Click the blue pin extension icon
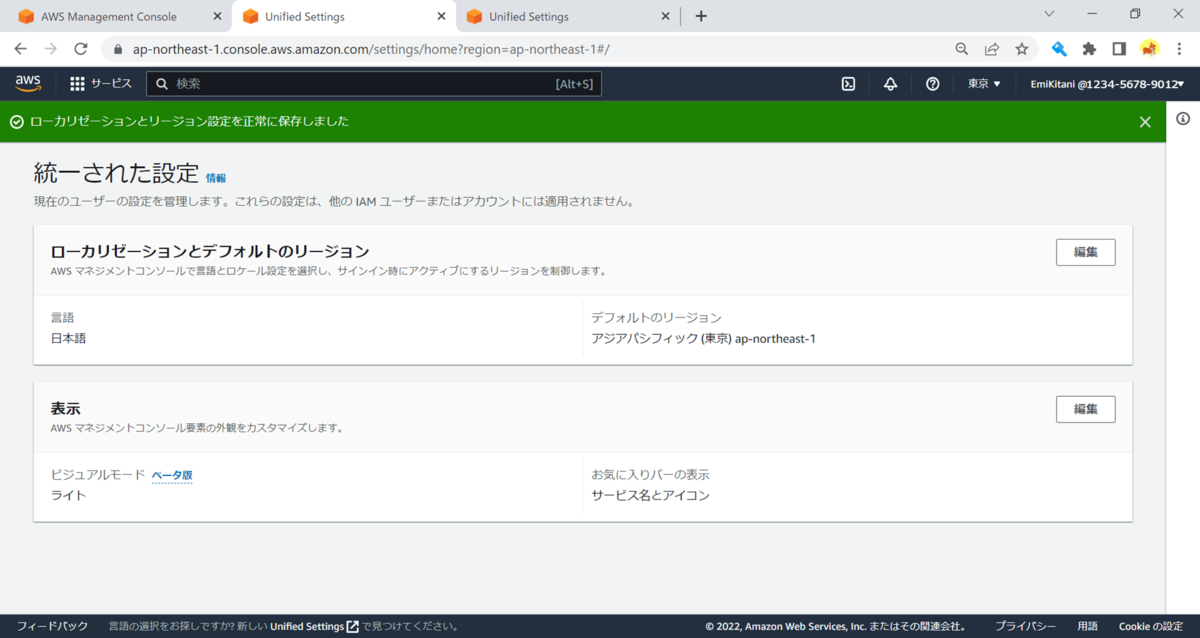This screenshot has width=1200, height=638. click(1059, 48)
